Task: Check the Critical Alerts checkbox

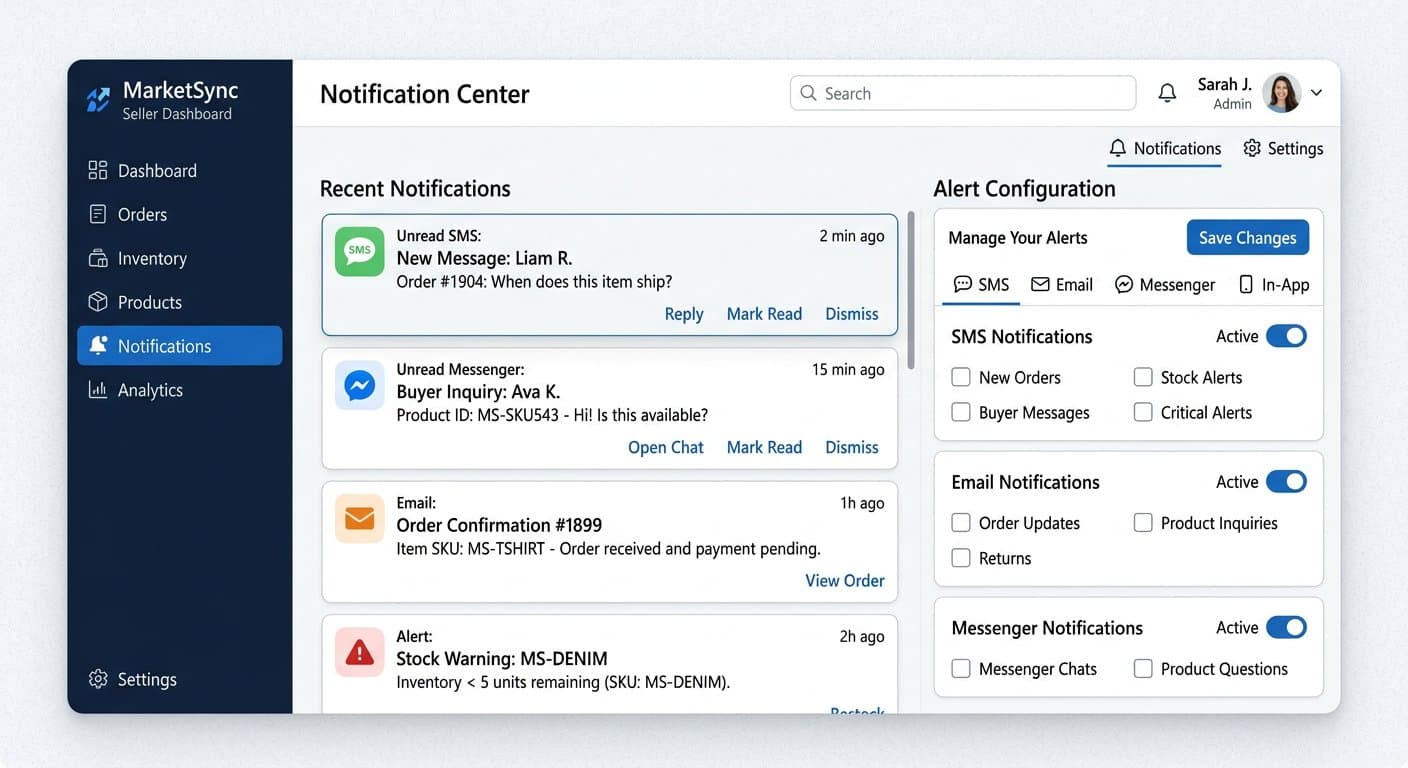Action: [x=1143, y=412]
